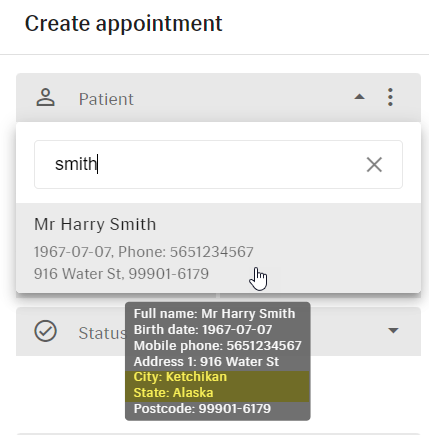This screenshot has height=435, width=429.
Task: Click the State: Alaska tooltip line
Action: [x=173, y=393]
